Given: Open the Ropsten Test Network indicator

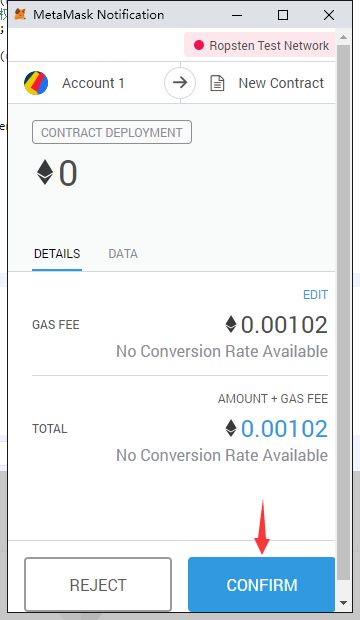Looking at the screenshot, I should pyautogui.click(x=260, y=45).
